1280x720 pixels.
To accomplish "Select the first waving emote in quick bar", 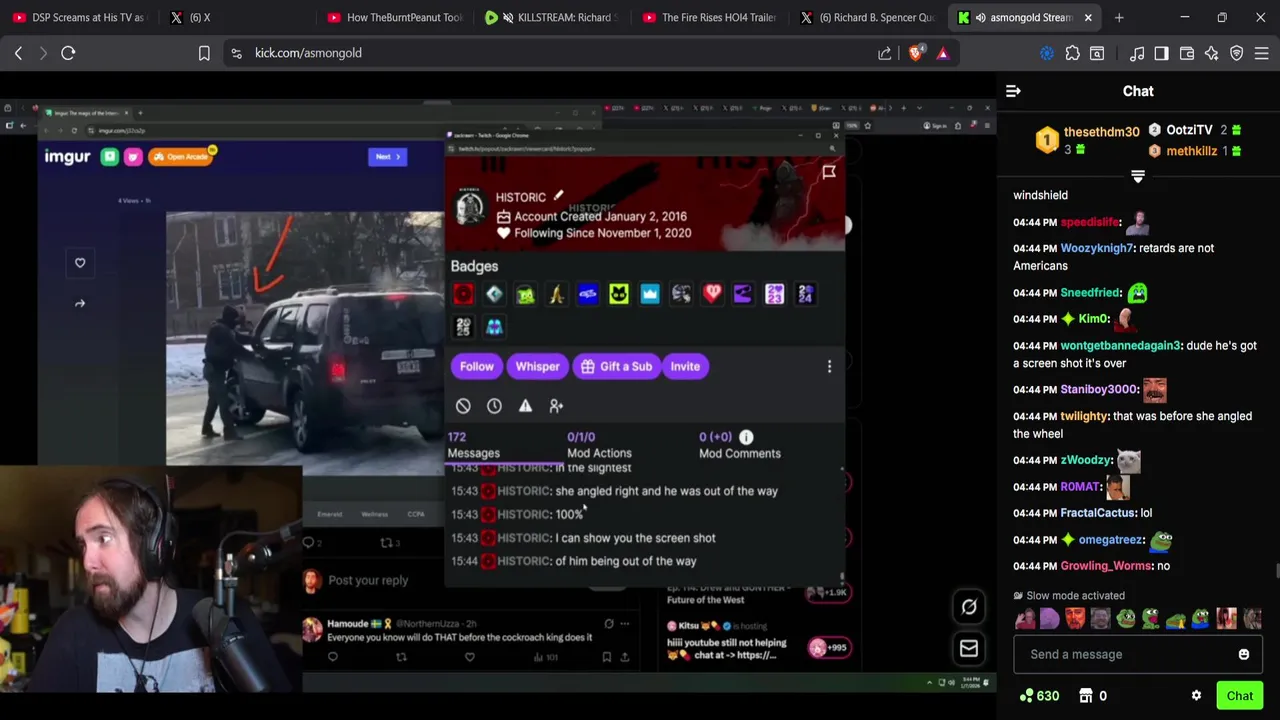I will tap(1025, 619).
